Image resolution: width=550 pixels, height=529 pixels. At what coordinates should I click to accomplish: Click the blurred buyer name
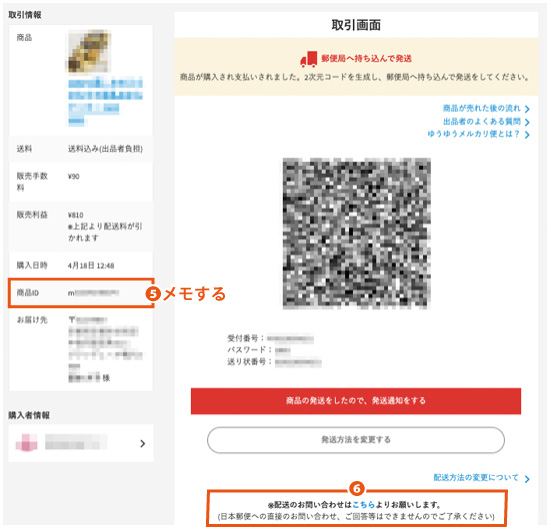pos(76,442)
